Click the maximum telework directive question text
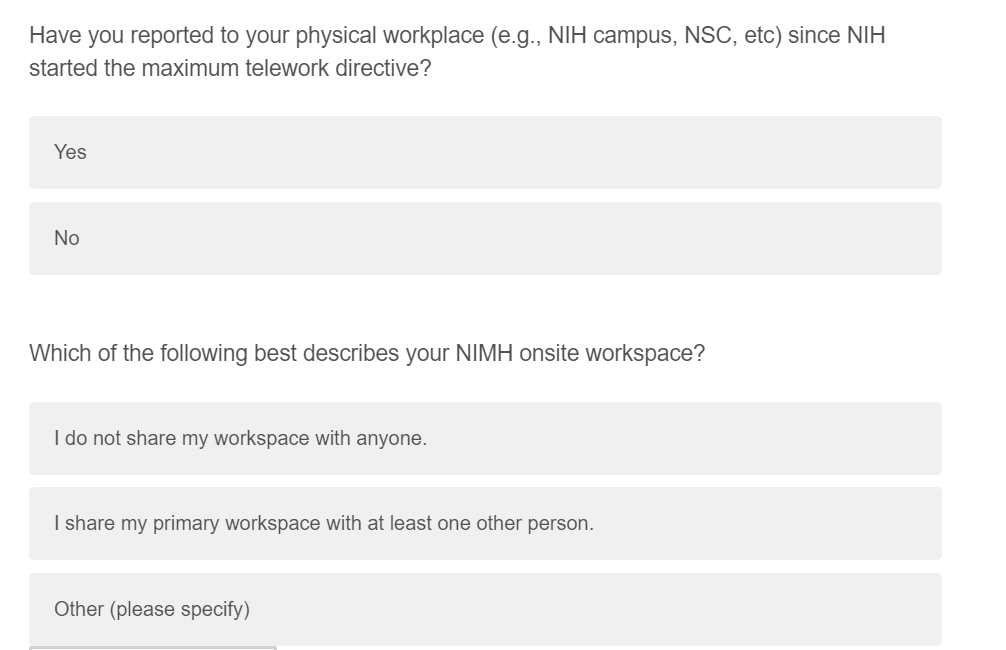The height and width of the screenshot is (650, 1006). (x=456, y=53)
